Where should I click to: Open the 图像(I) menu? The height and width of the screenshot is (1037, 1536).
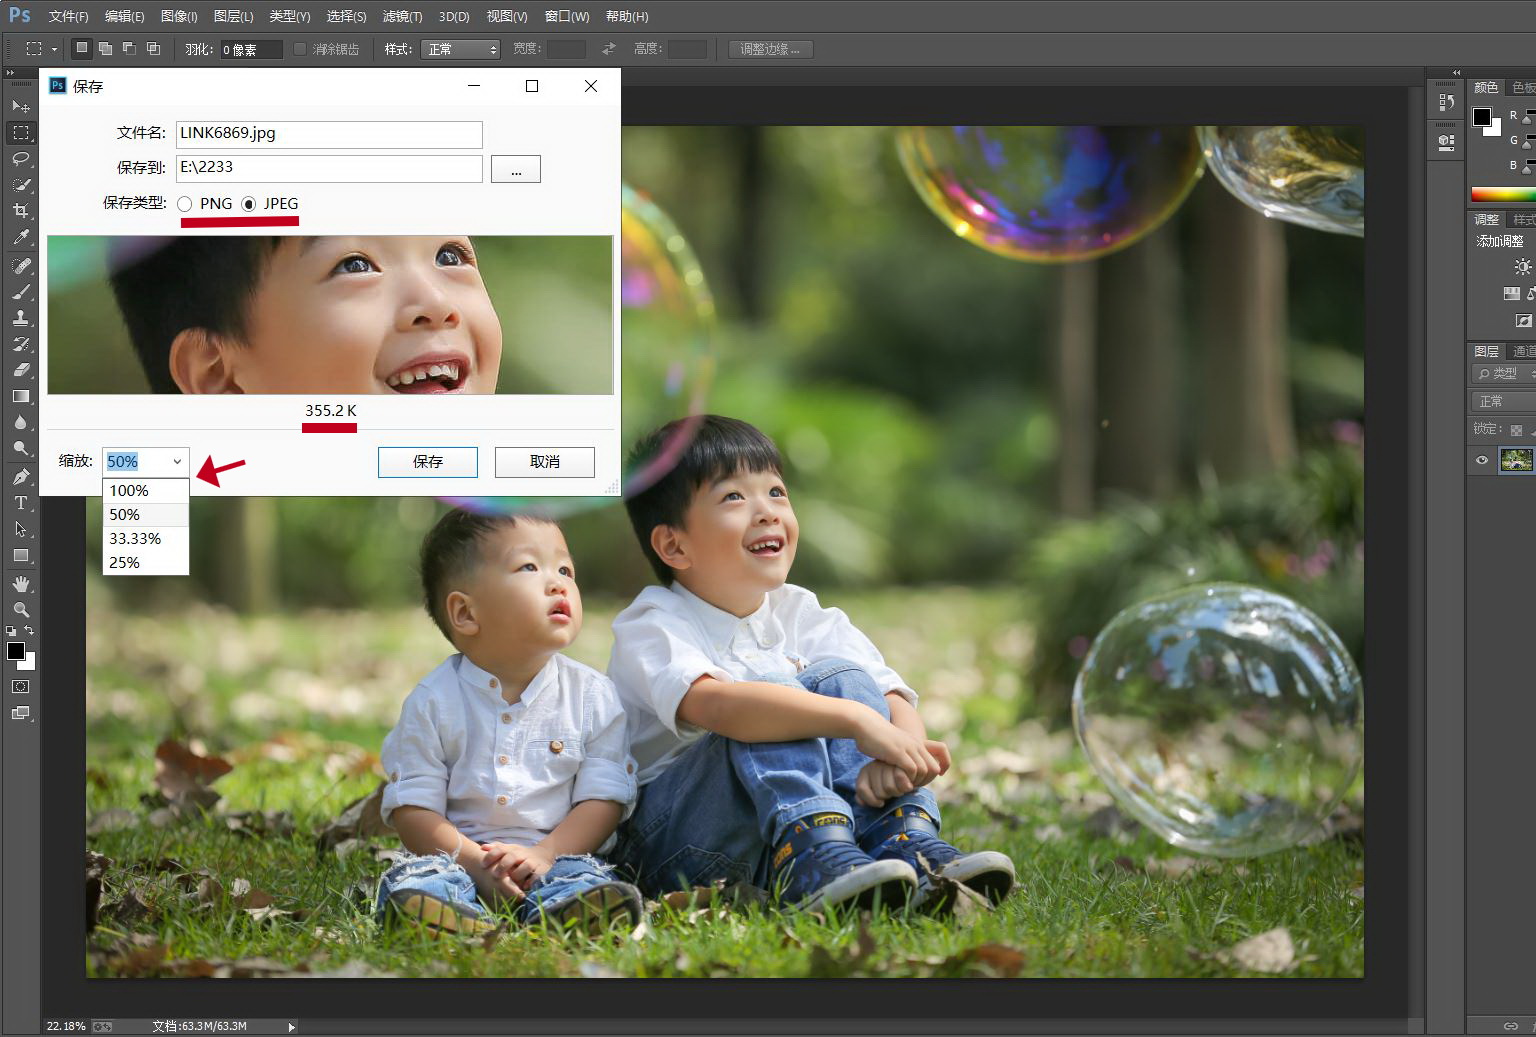point(179,16)
